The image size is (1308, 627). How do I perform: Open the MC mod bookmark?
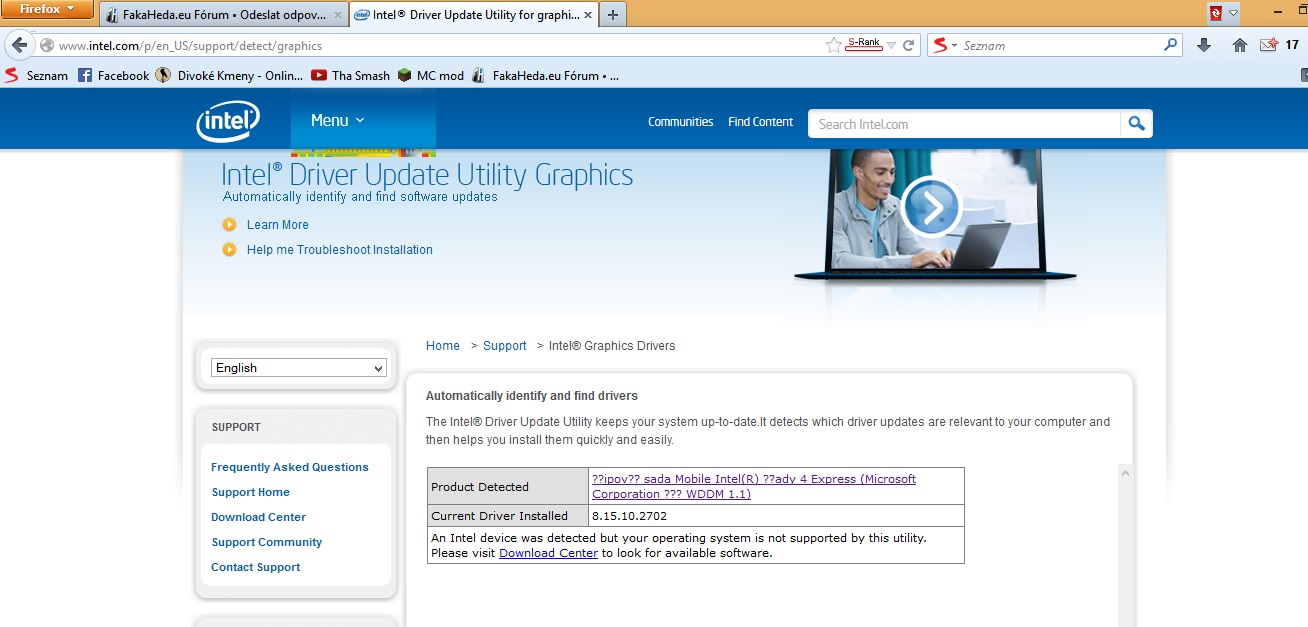pyautogui.click(x=431, y=75)
